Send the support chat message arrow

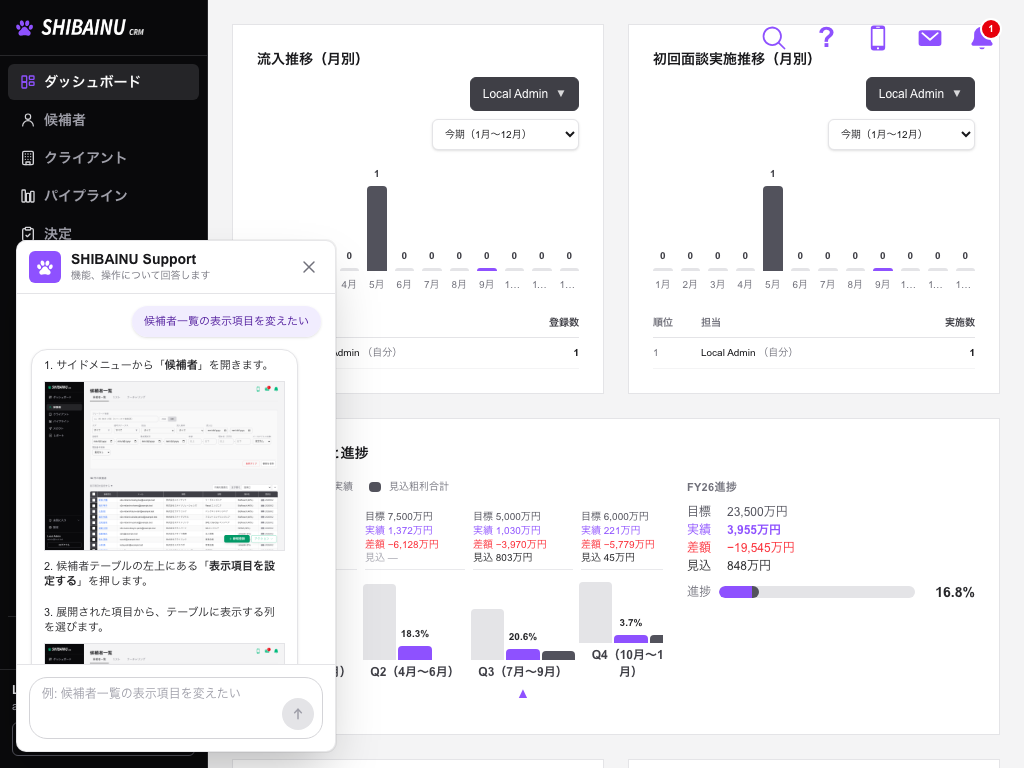tap(298, 714)
